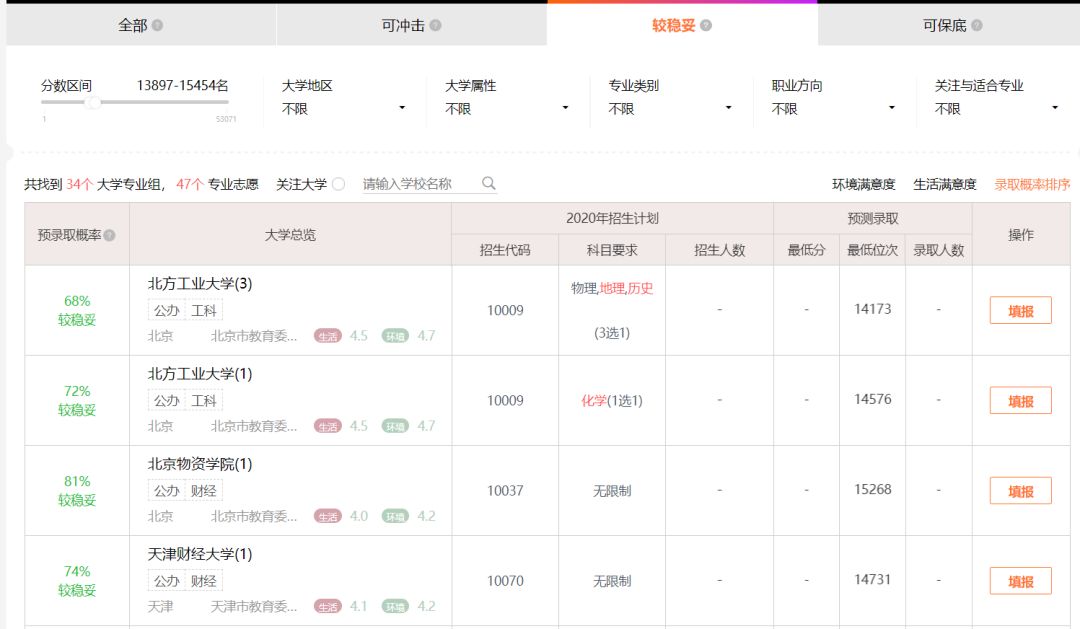
Task: Click 最低位次 value 14731
Action: [x=873, y=580]
